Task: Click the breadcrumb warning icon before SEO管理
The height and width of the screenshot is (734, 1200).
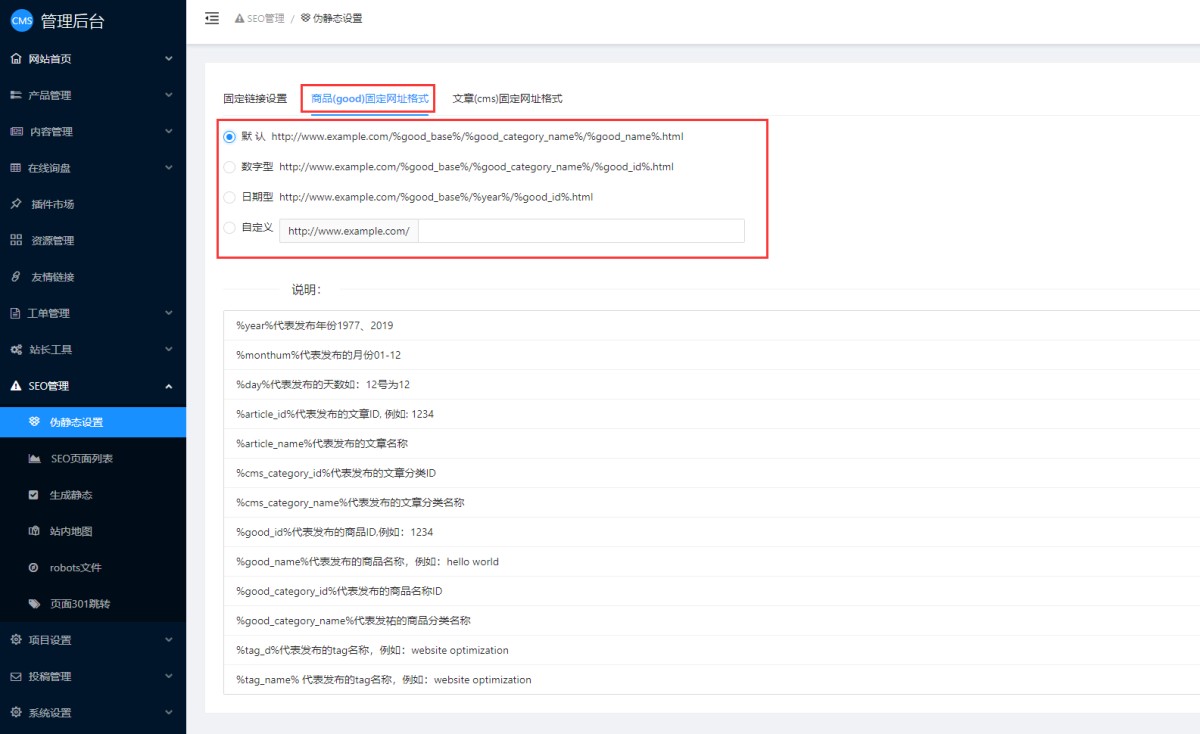Action: coord(239,18)
